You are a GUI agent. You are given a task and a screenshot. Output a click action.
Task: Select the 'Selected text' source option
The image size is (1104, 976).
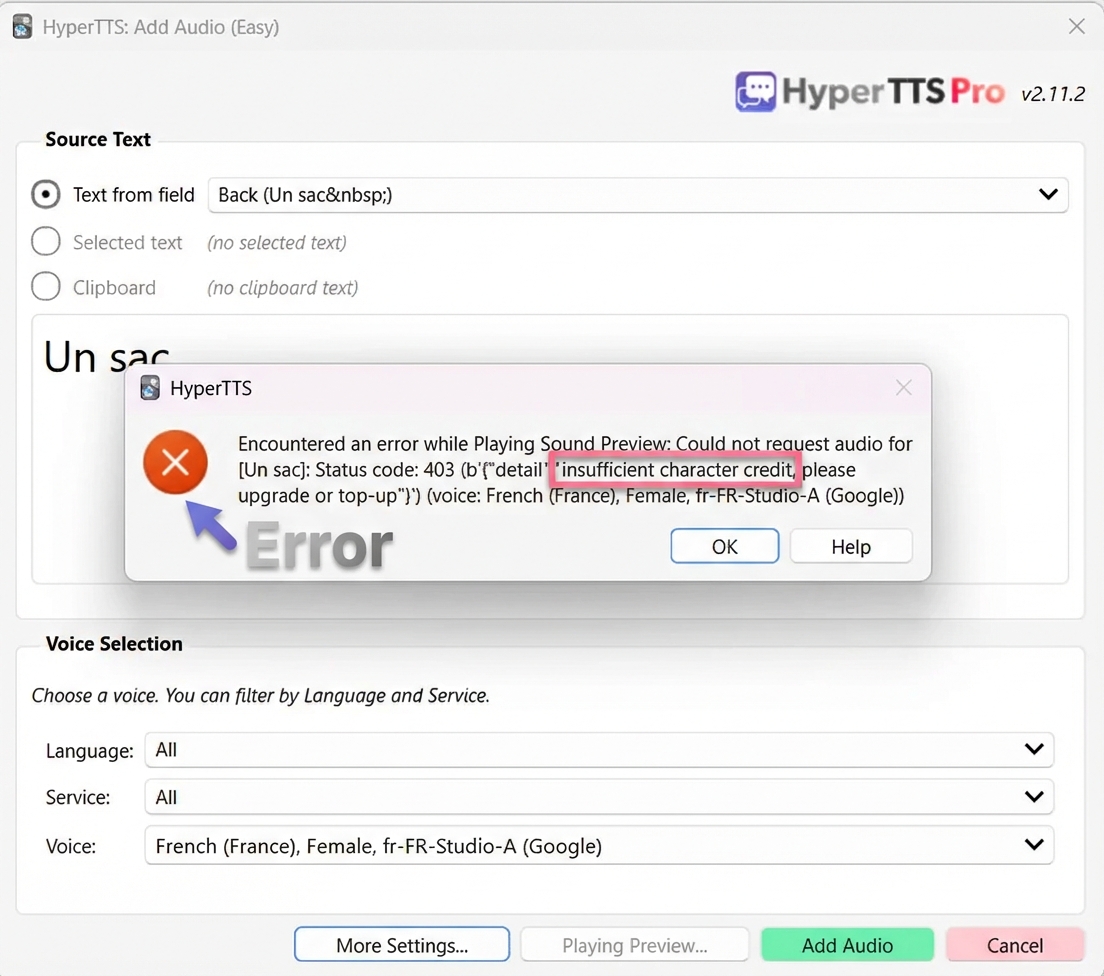click(45, 241)
